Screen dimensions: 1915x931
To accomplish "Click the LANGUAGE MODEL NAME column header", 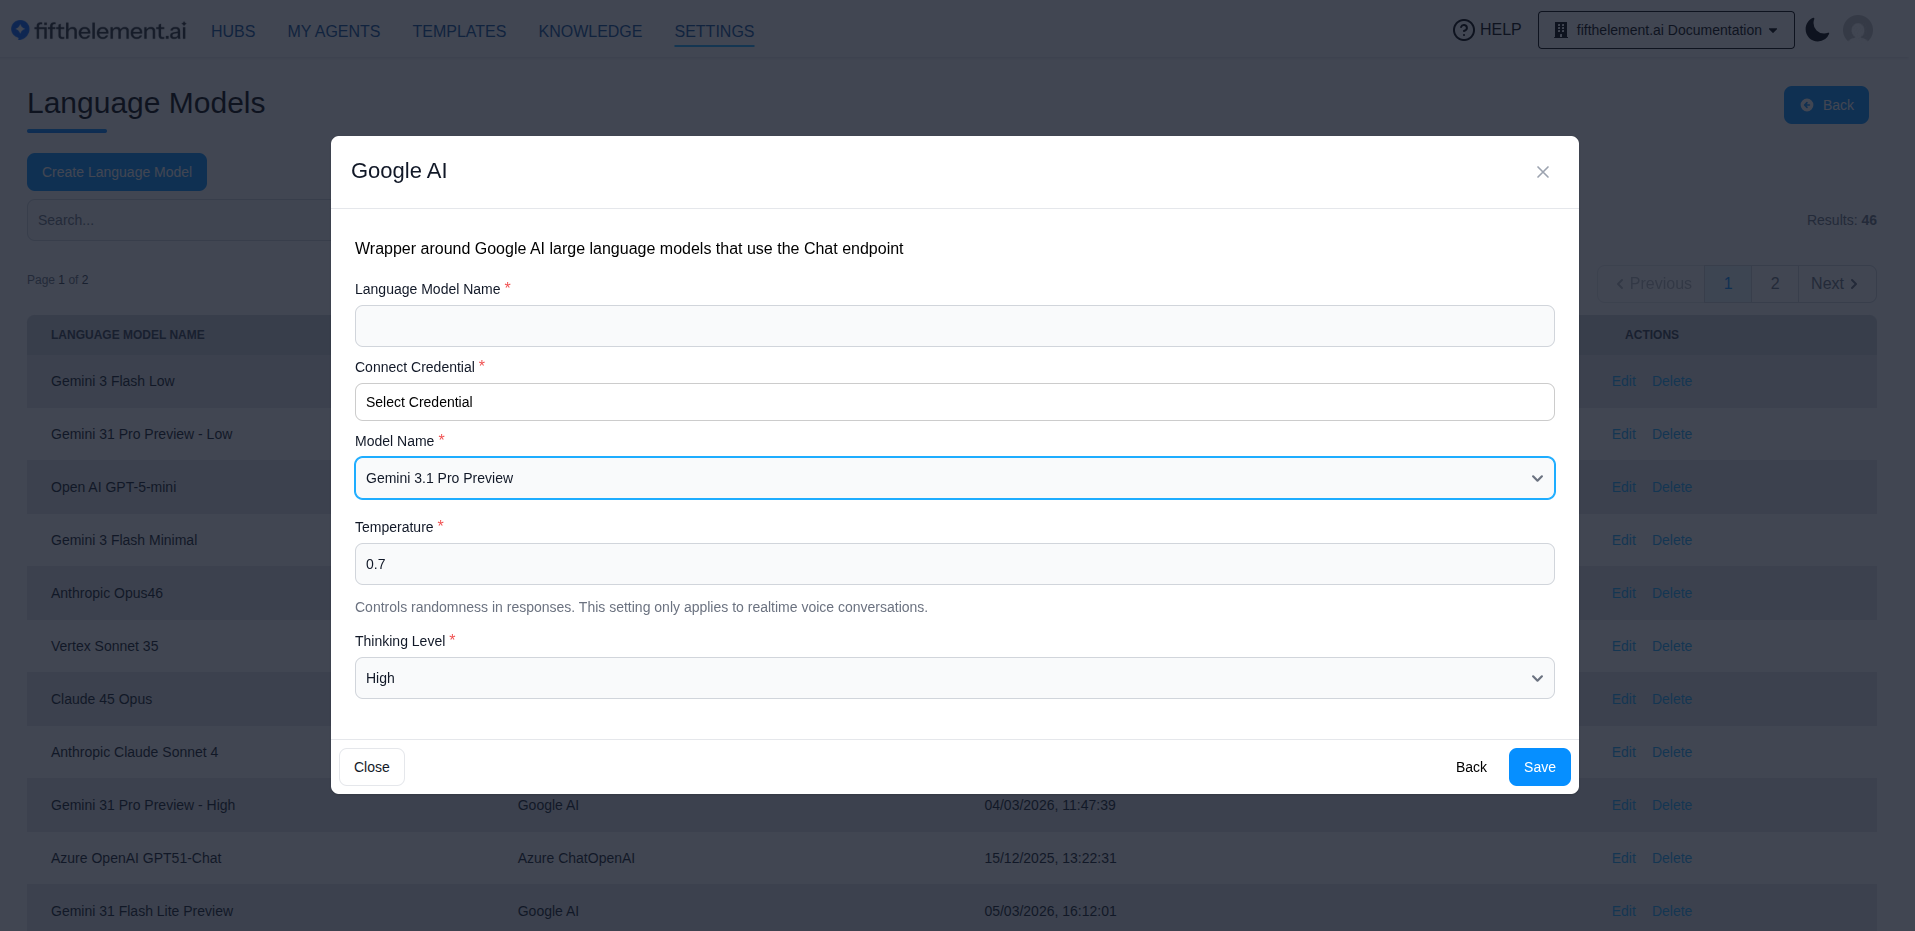I will (x=128, y=335).
